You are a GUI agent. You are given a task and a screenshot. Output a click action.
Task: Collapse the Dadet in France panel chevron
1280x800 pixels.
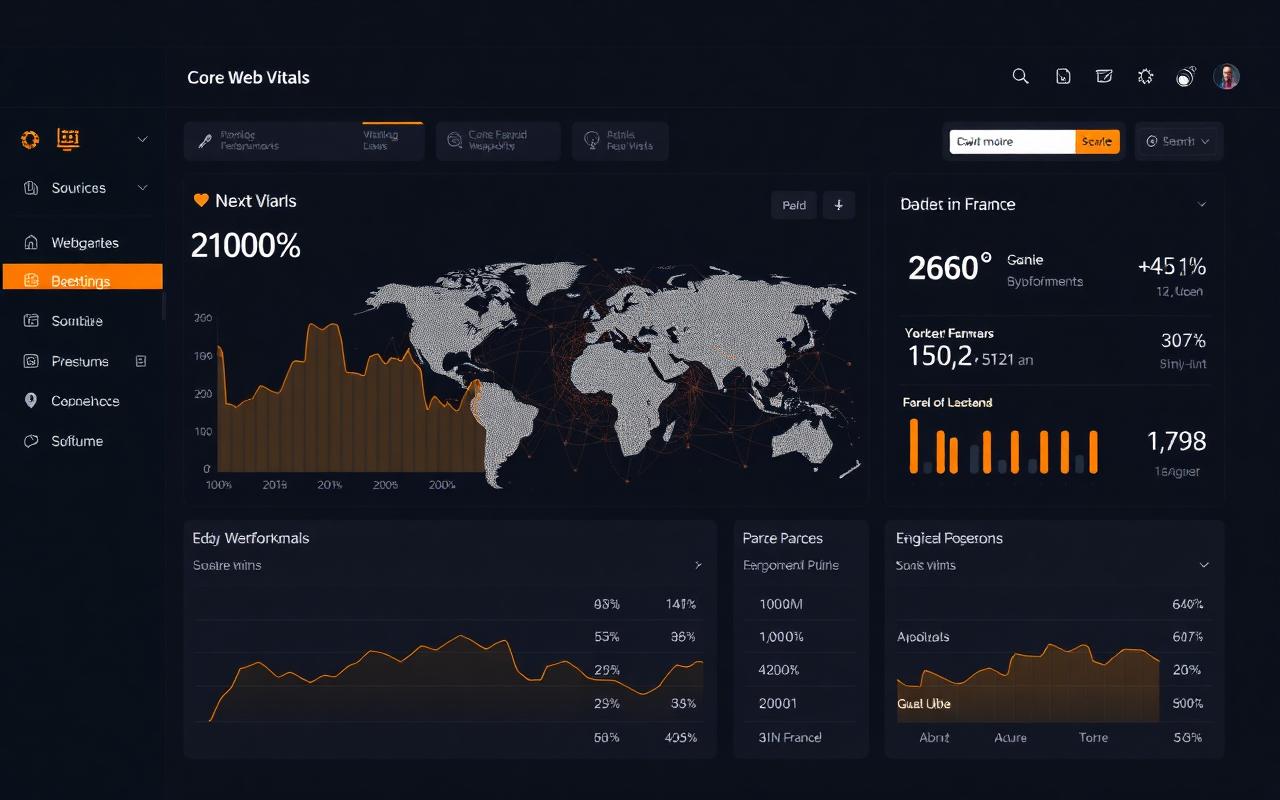coord(1202,204)
